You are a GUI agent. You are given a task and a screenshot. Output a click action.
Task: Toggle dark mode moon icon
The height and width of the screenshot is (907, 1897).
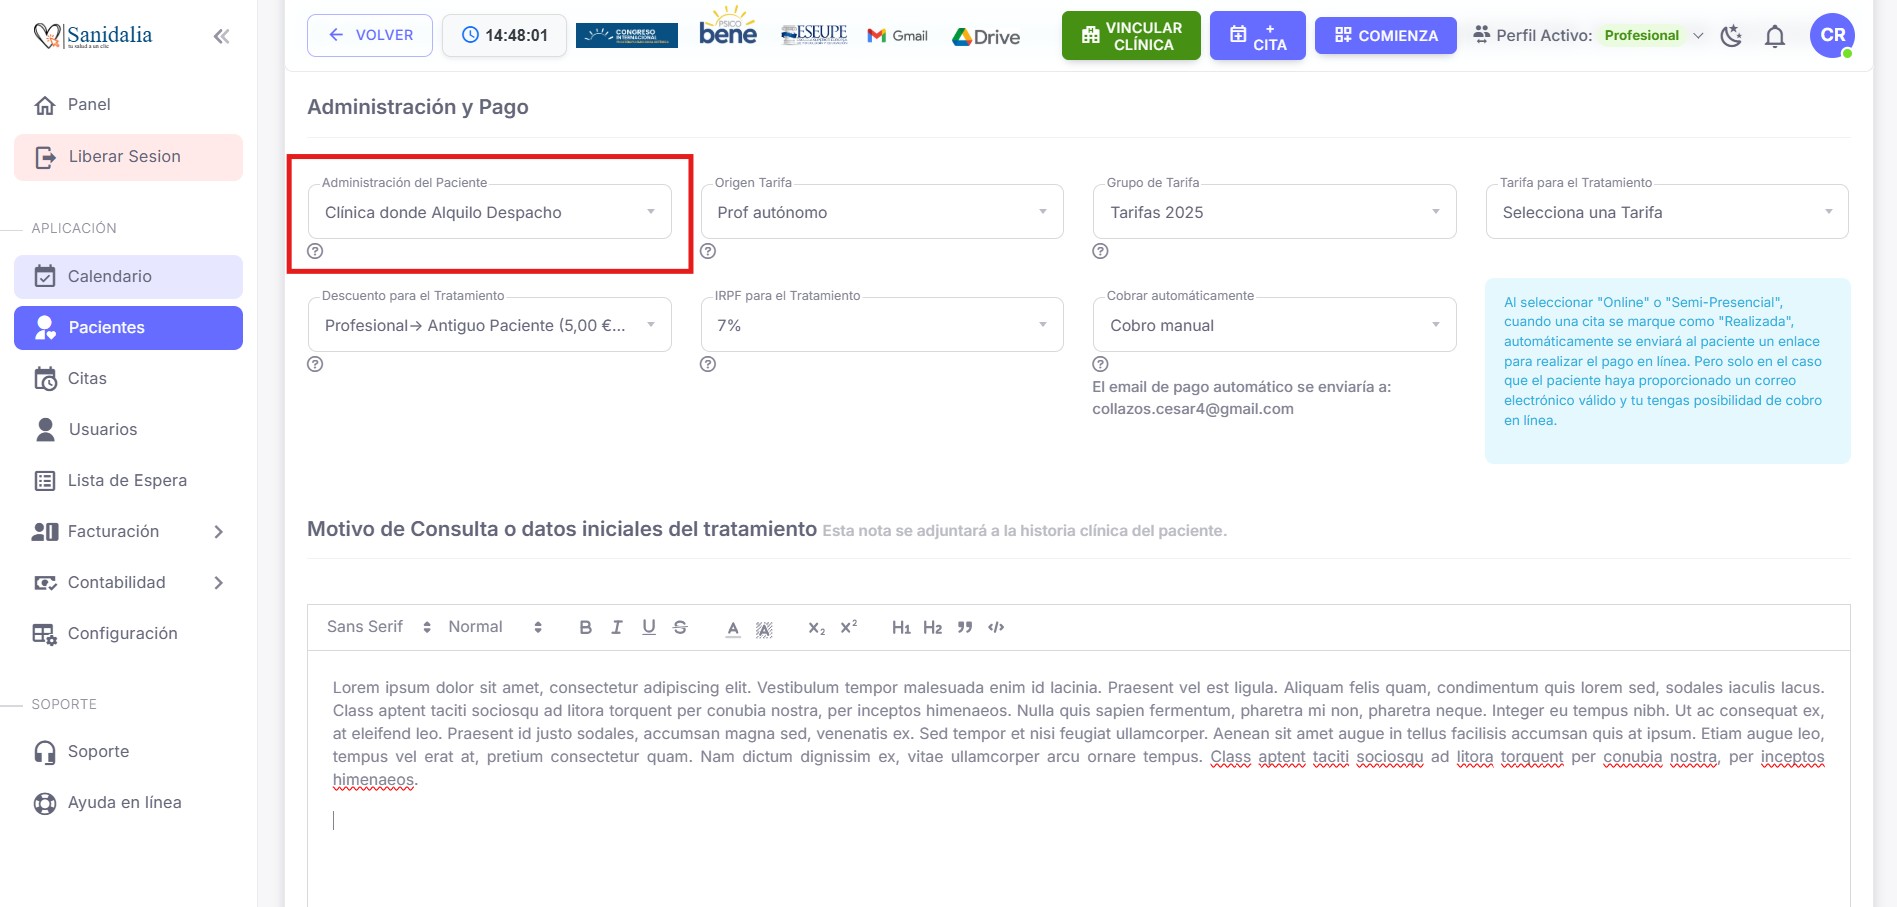click(x=1731, y=36)
